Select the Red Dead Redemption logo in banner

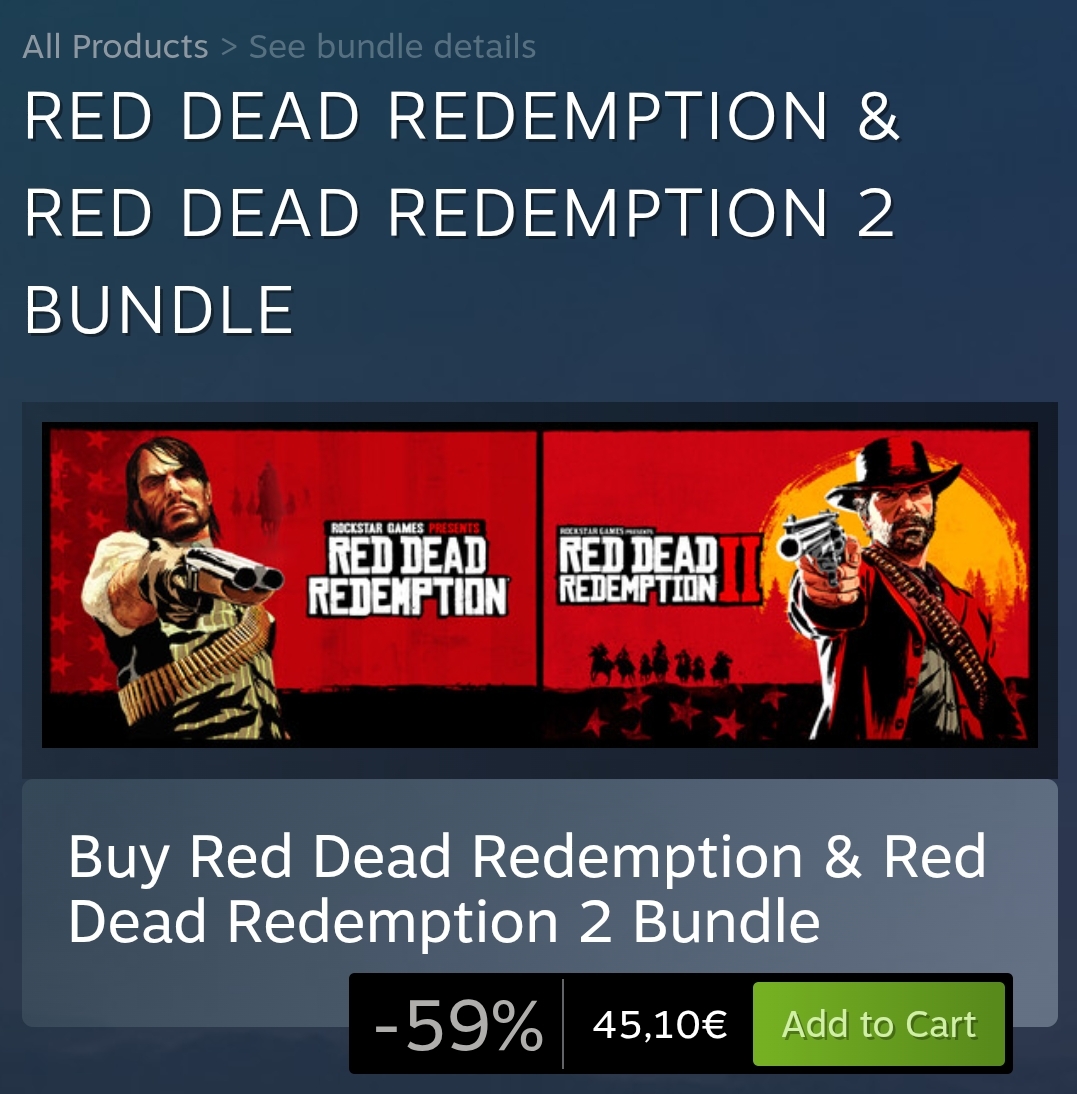coord(408,571)
